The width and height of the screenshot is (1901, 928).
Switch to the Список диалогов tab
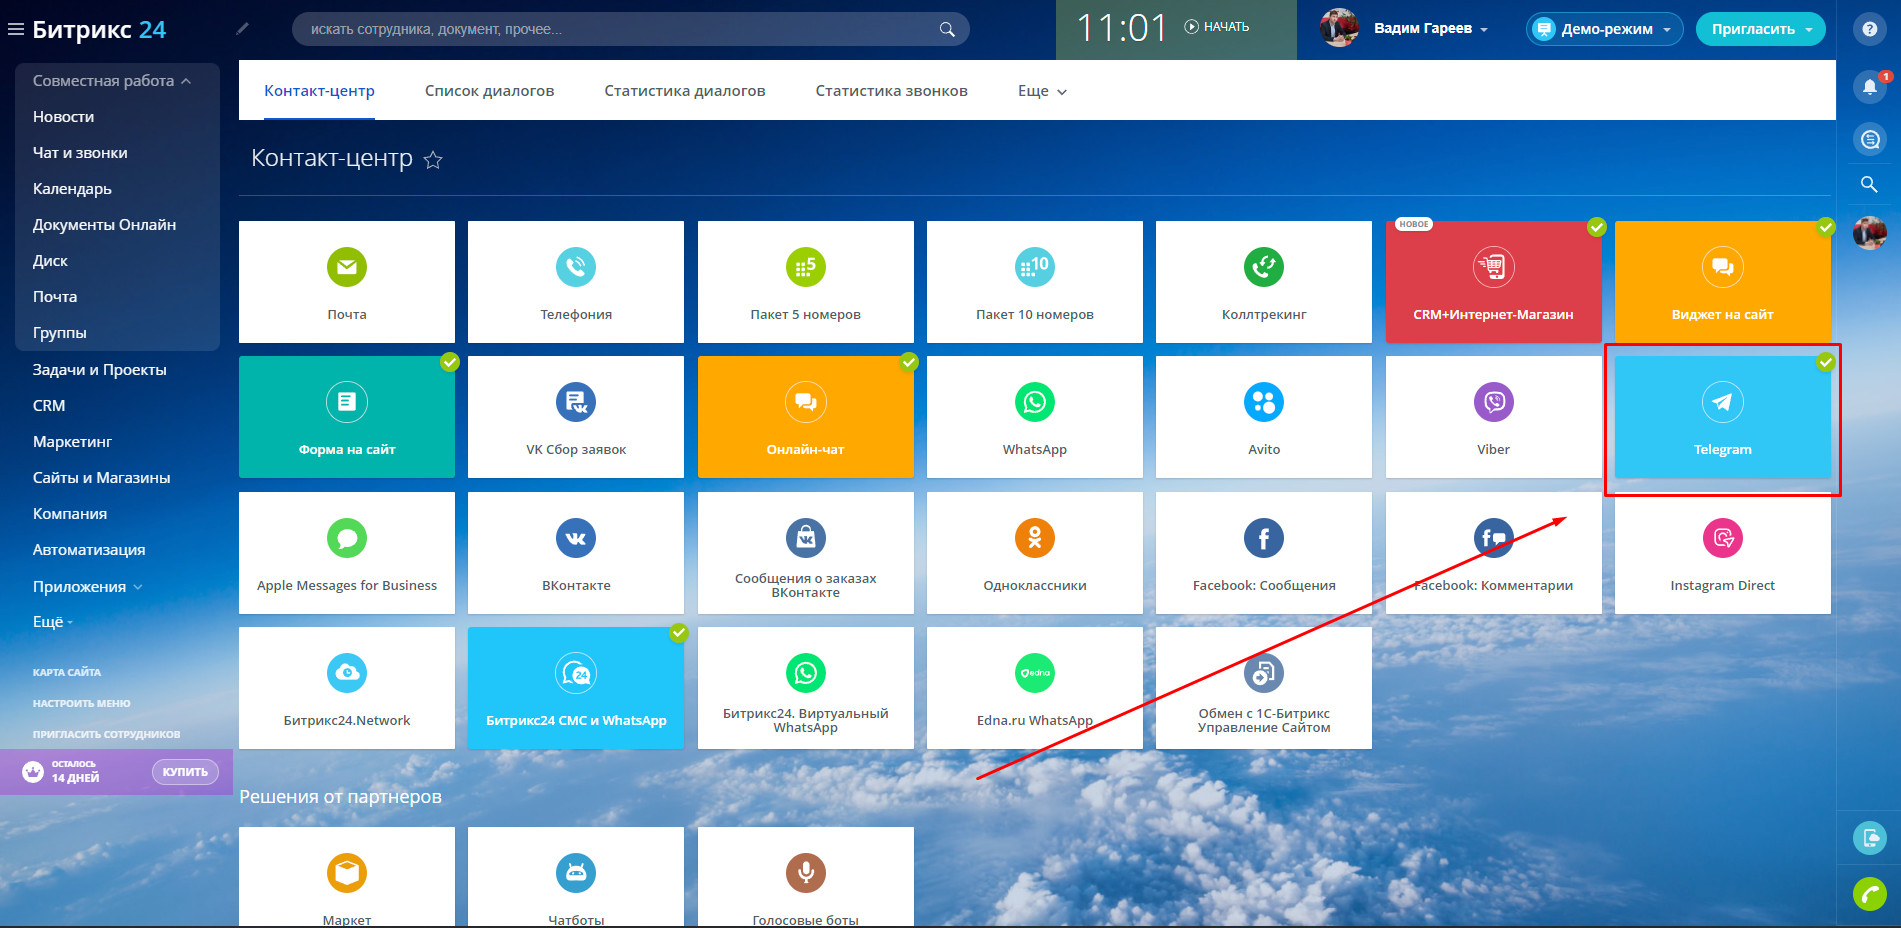coord(489,91)
